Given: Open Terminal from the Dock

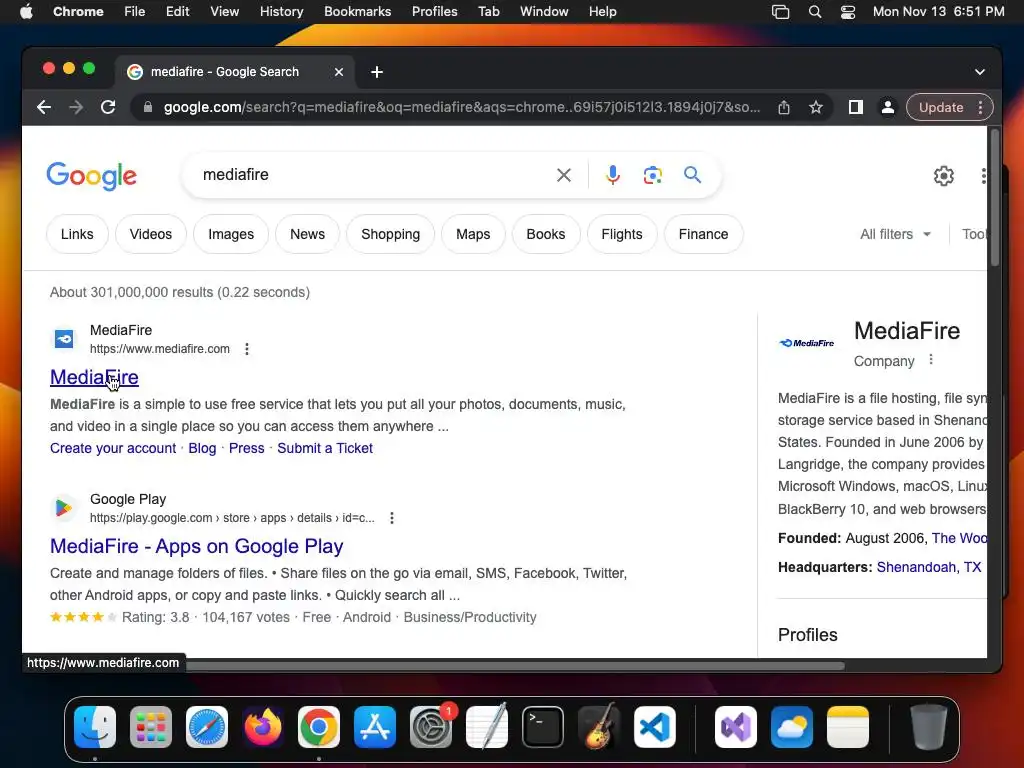Looking at the screenshot, I should tap(543, 727).
